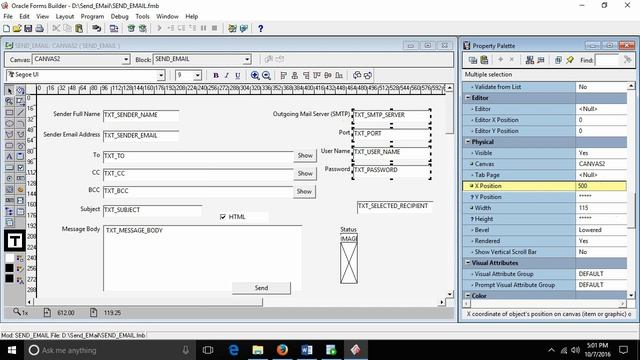Click the canvas horizontal scrollbar

[x=148, y=302]
